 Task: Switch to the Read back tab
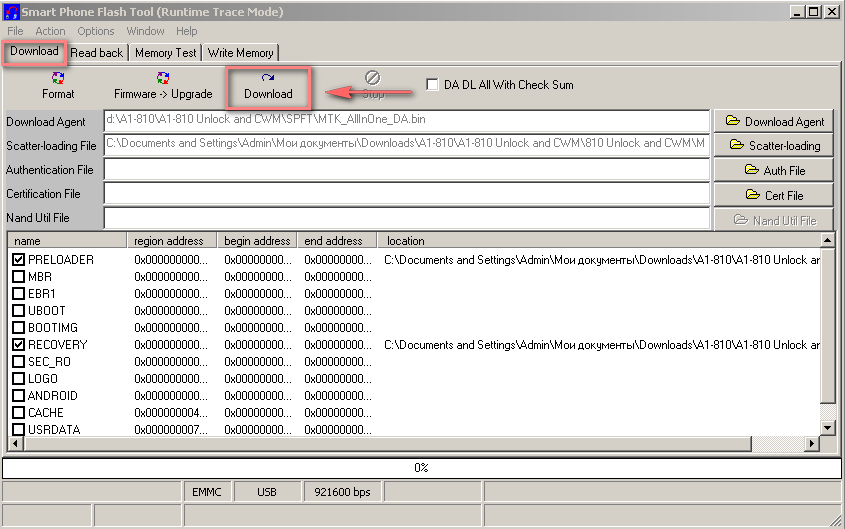click(97, 53)
